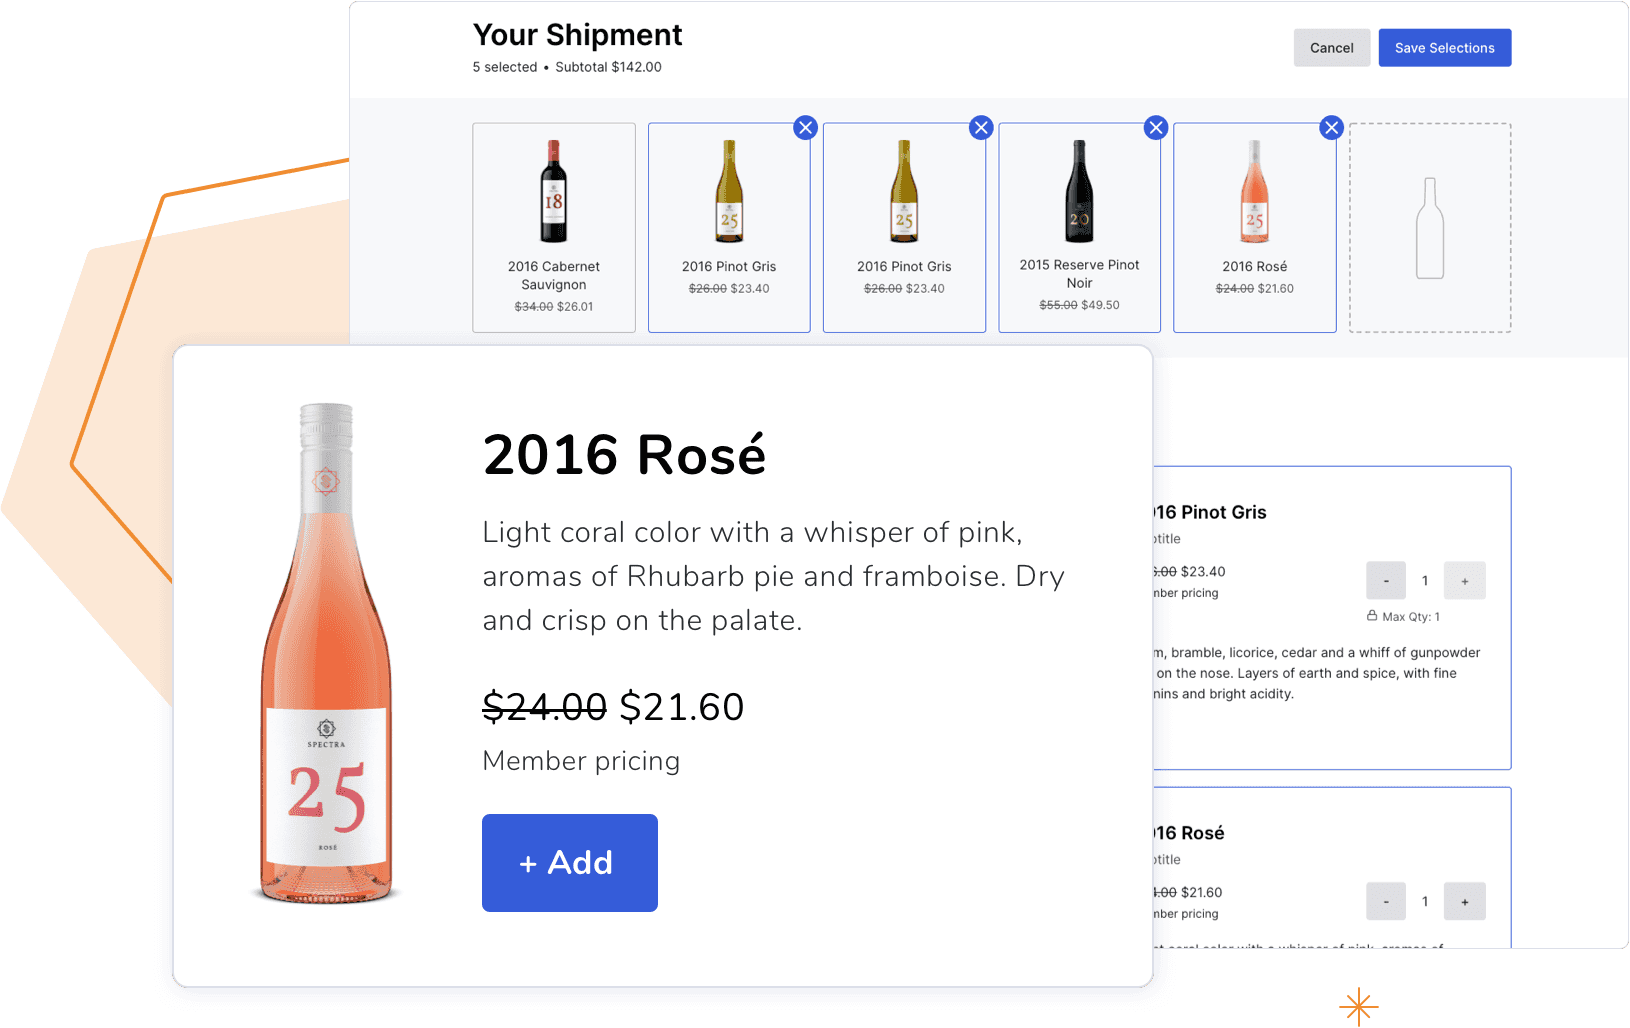Click Save Selections
This screenshot has width=1630, height=1028.
point(1445,48)
